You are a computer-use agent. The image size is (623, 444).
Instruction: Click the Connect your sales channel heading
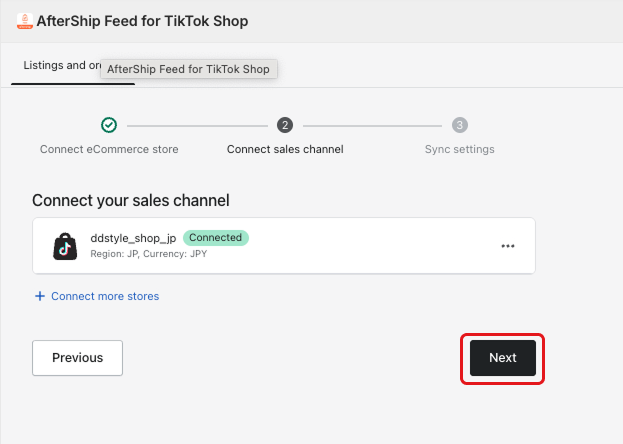[x=131, y=200]
